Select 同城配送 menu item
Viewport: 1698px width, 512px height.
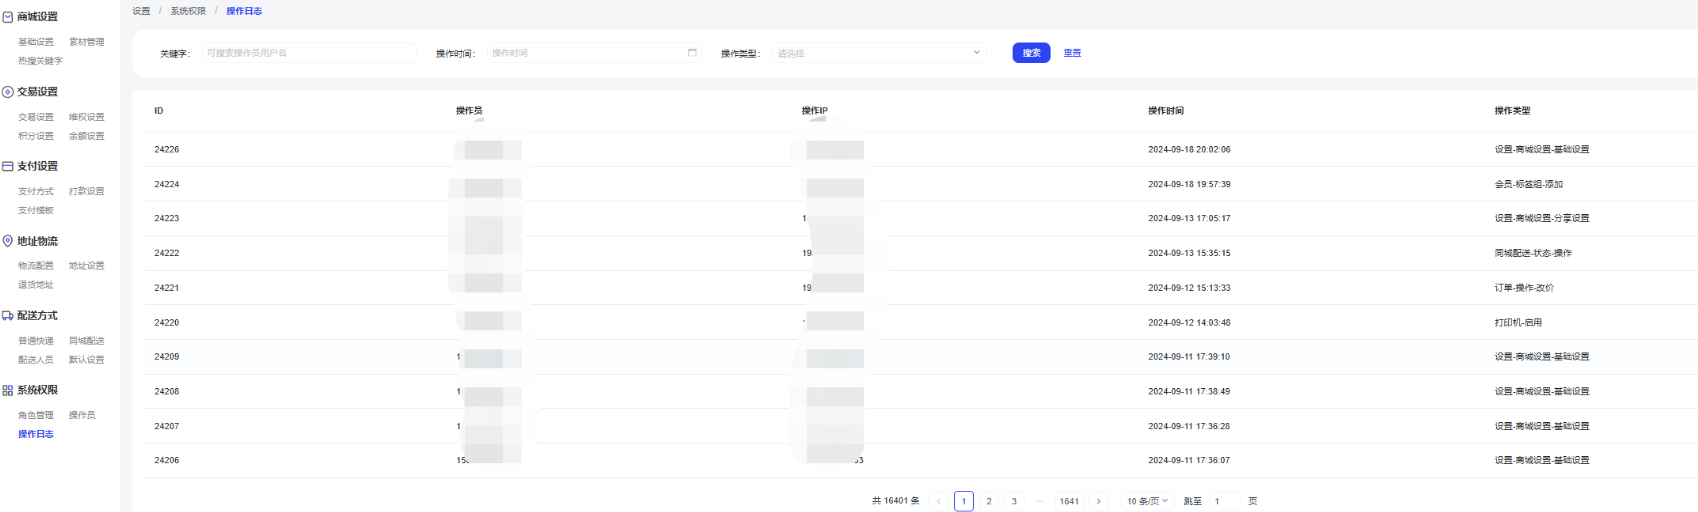tap(86, 341)
